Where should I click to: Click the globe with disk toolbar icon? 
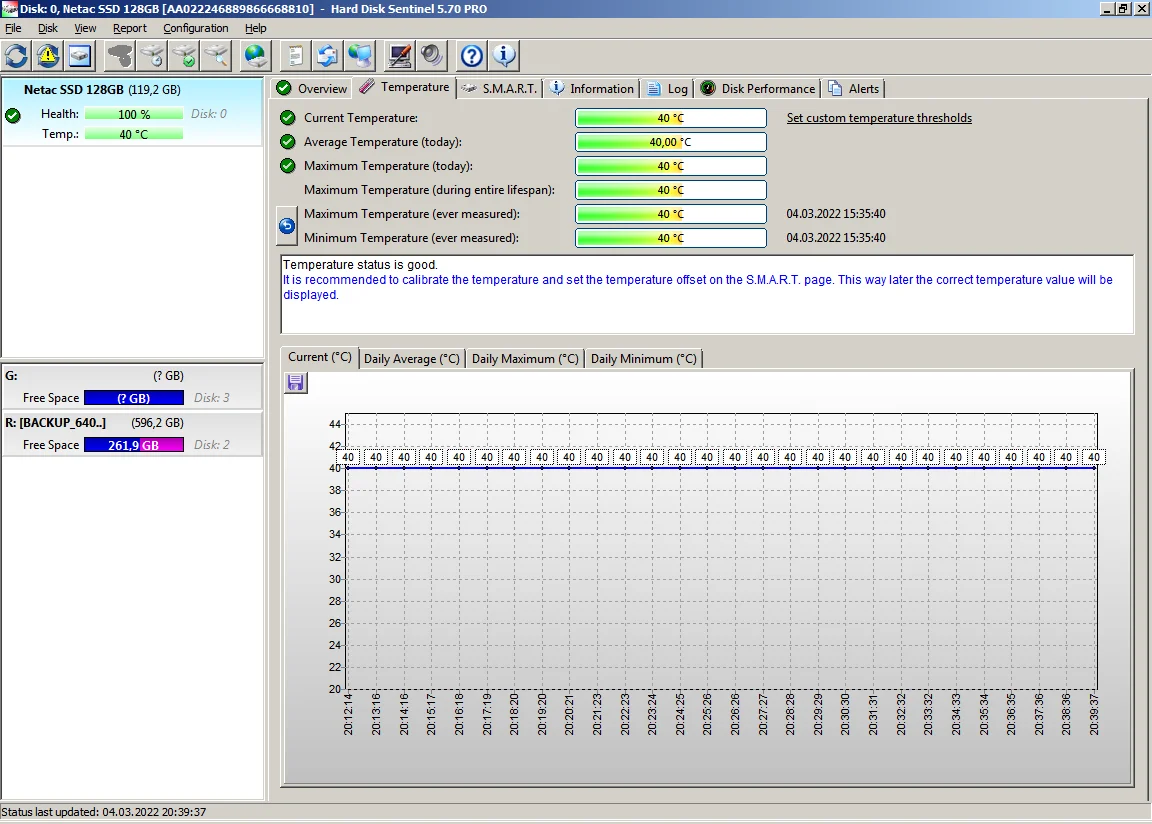click(x=256, y=55)
